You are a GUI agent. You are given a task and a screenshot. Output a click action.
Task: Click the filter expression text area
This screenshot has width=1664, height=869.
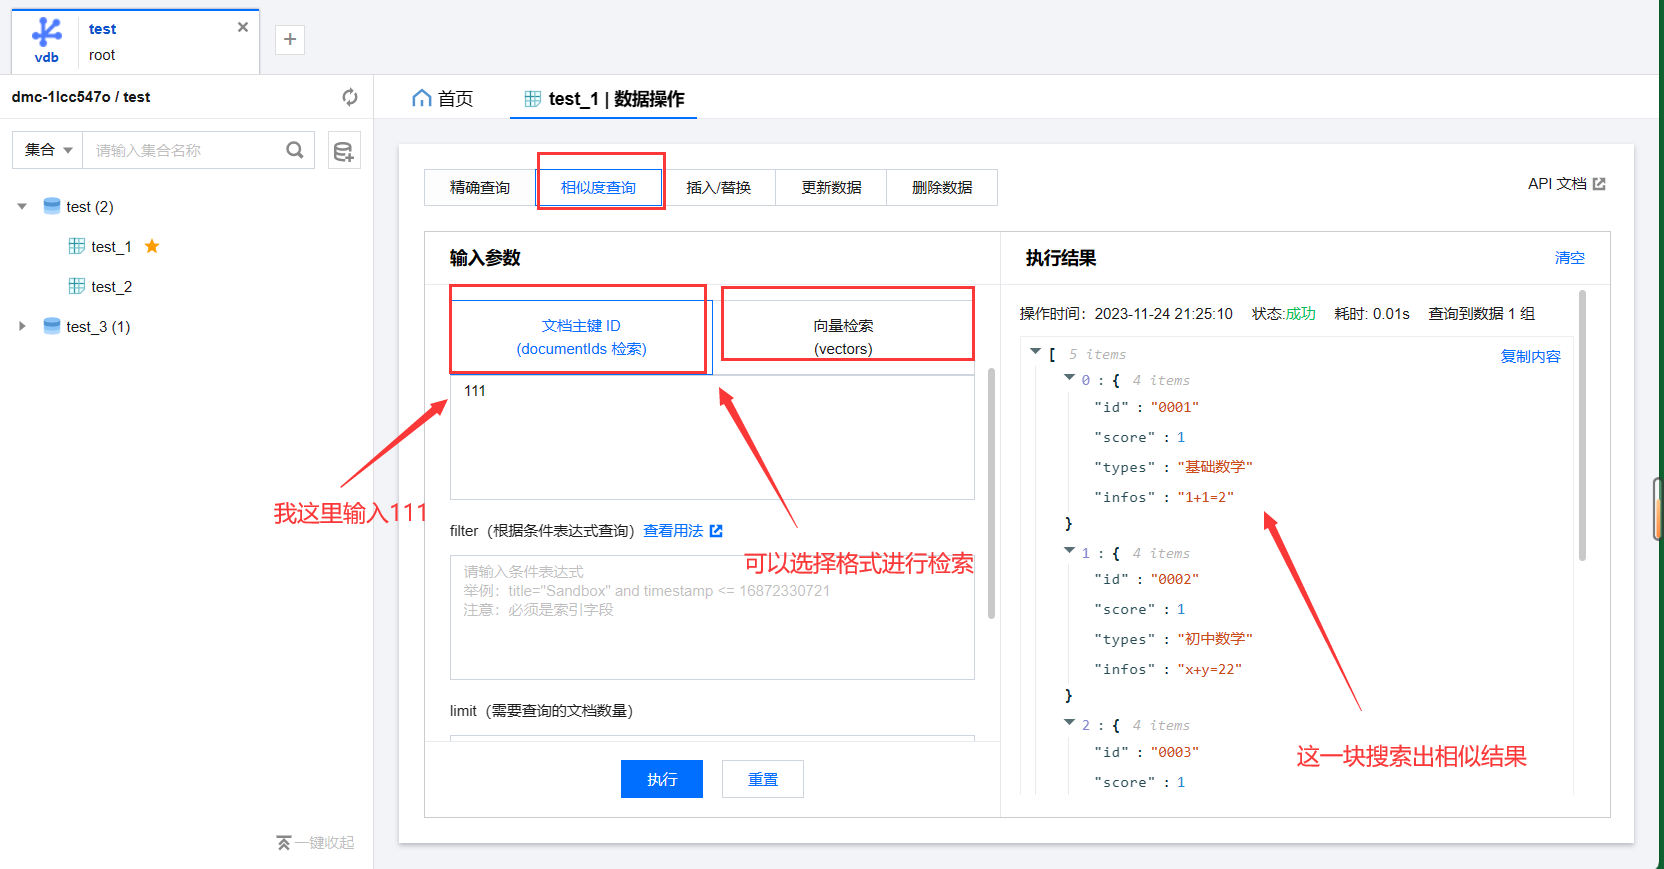point(712,617)
